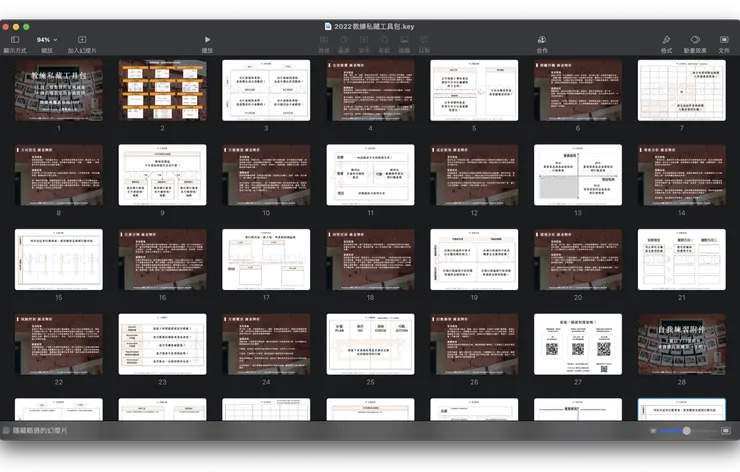Select slide 19 thumbnail
The width and height of the screenshot is (740, 472).
pyautogui.click(x=474, y=260)
